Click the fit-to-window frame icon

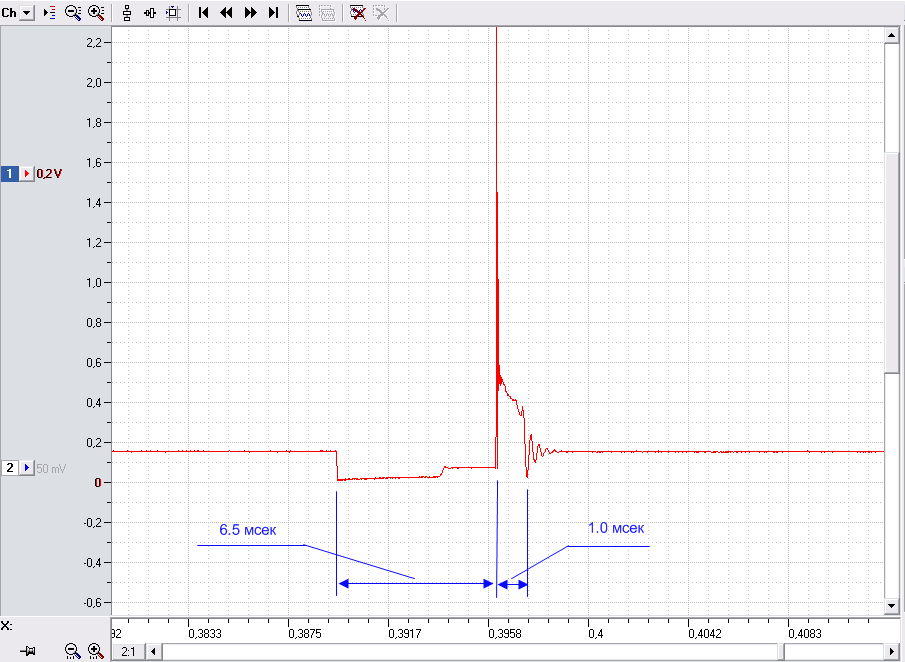[x=173, y=13]
